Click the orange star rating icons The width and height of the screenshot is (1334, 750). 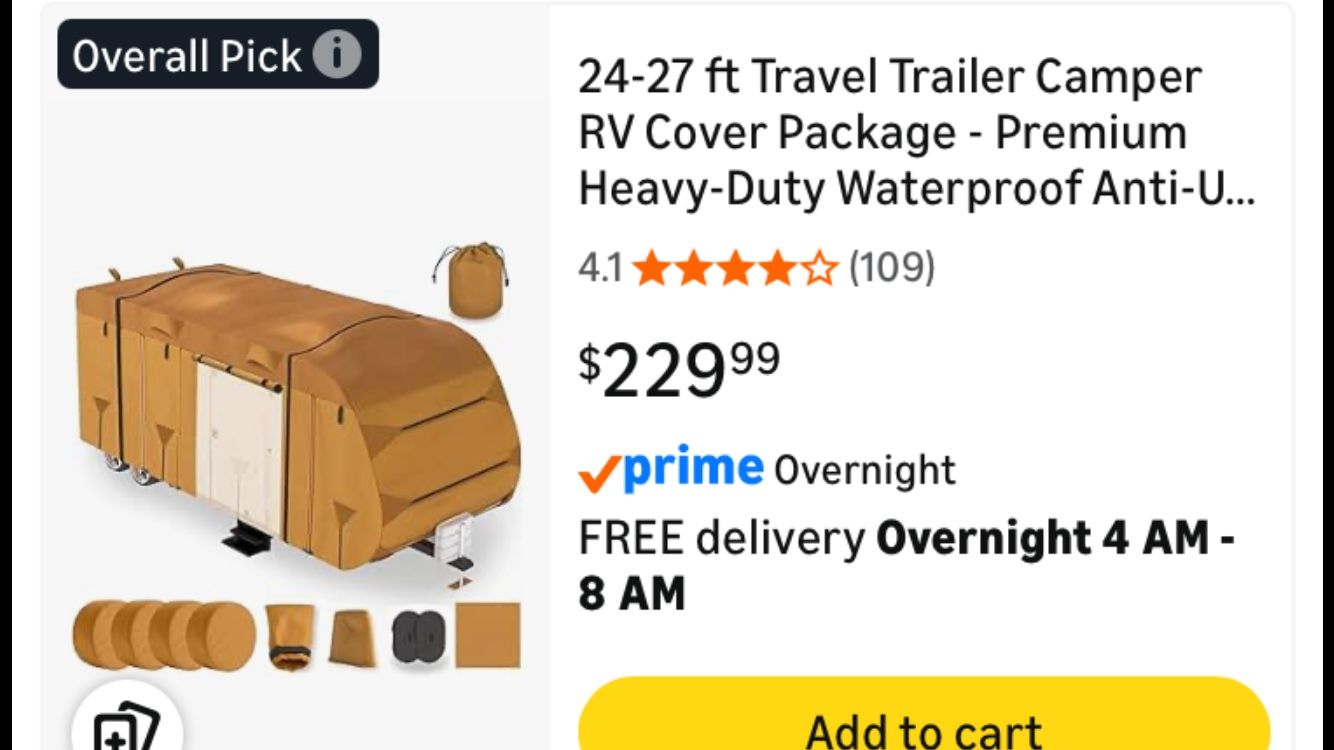(x=735, y=268)
